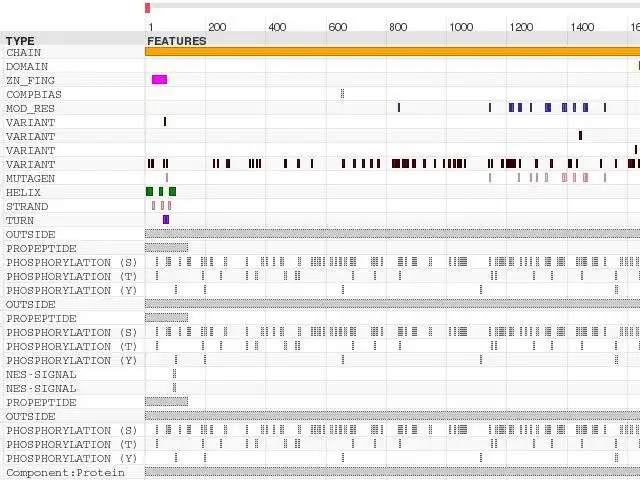This screenshot has height=480, width=640.
Task: Select the orange CHAIN feature bar
Action: pyautogui.click(x=392, y=52)
